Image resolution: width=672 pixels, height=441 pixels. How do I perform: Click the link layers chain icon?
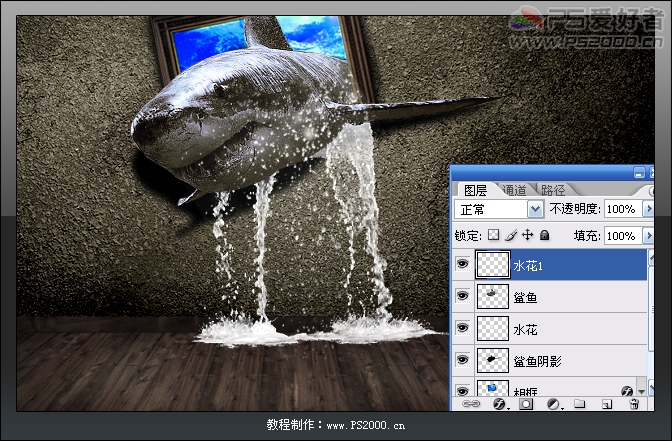[471, 404]
